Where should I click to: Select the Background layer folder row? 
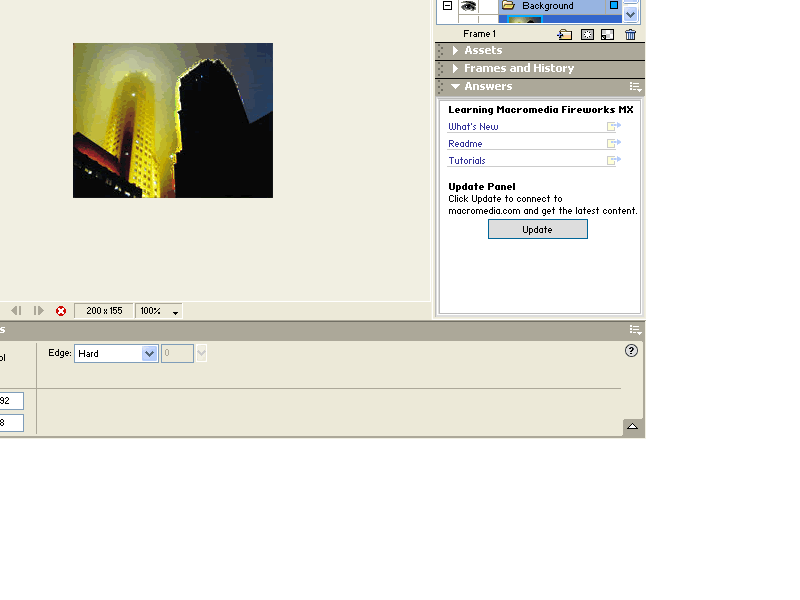(x=560, y=6)
